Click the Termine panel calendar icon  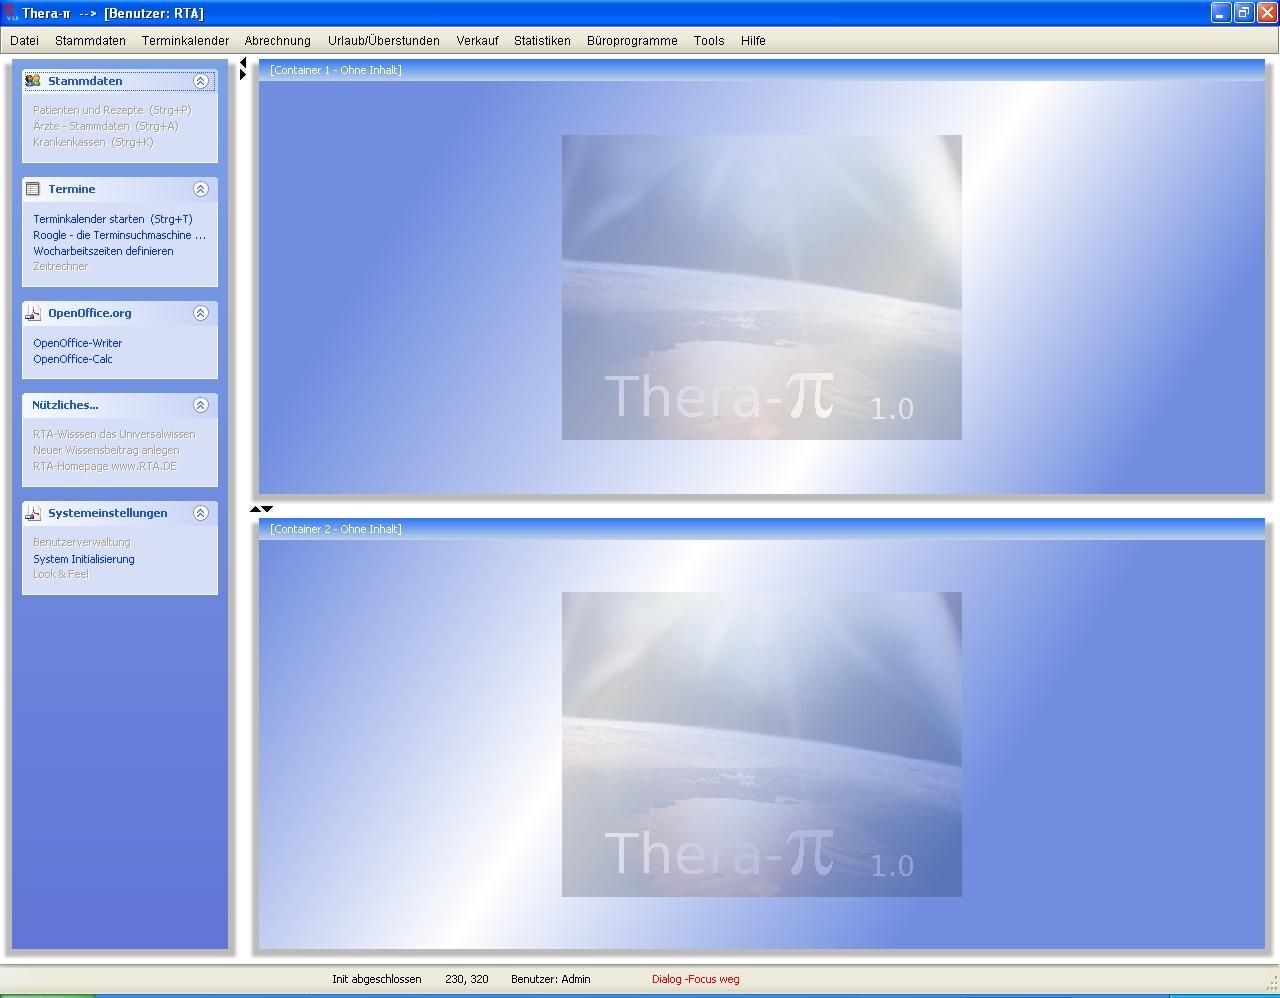33,189
